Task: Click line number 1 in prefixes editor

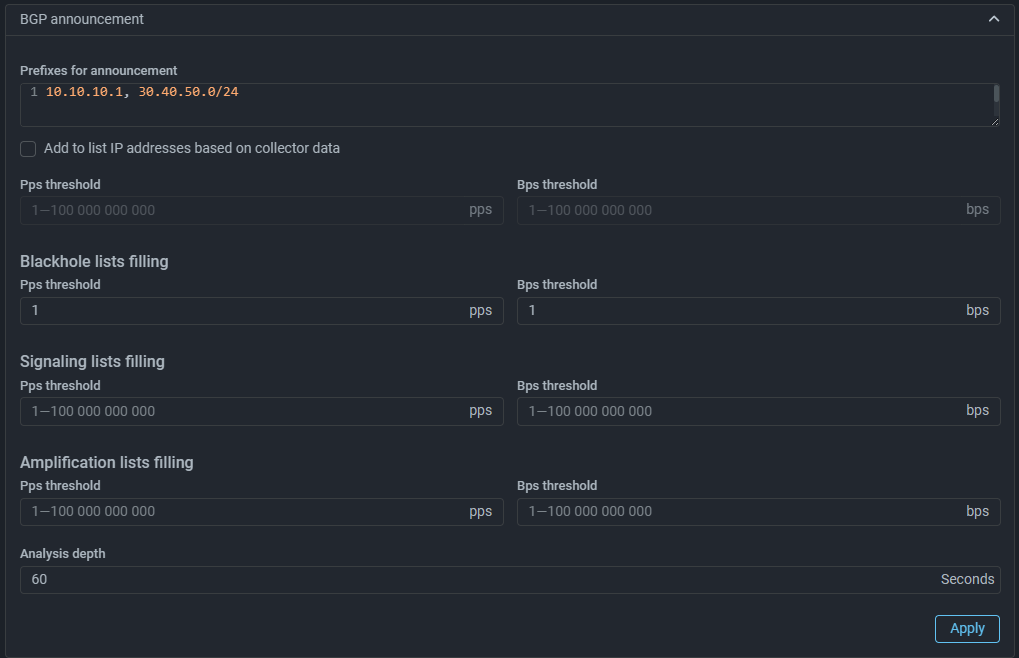Action: (34, 92)
